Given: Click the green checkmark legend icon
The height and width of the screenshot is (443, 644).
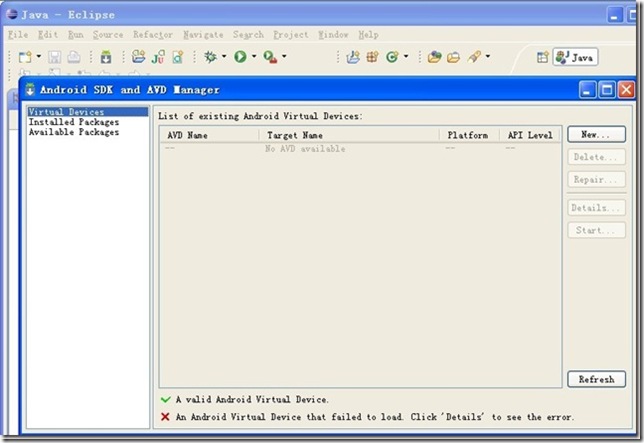Looking at the screenshot, I should click(x=166, y=399).
